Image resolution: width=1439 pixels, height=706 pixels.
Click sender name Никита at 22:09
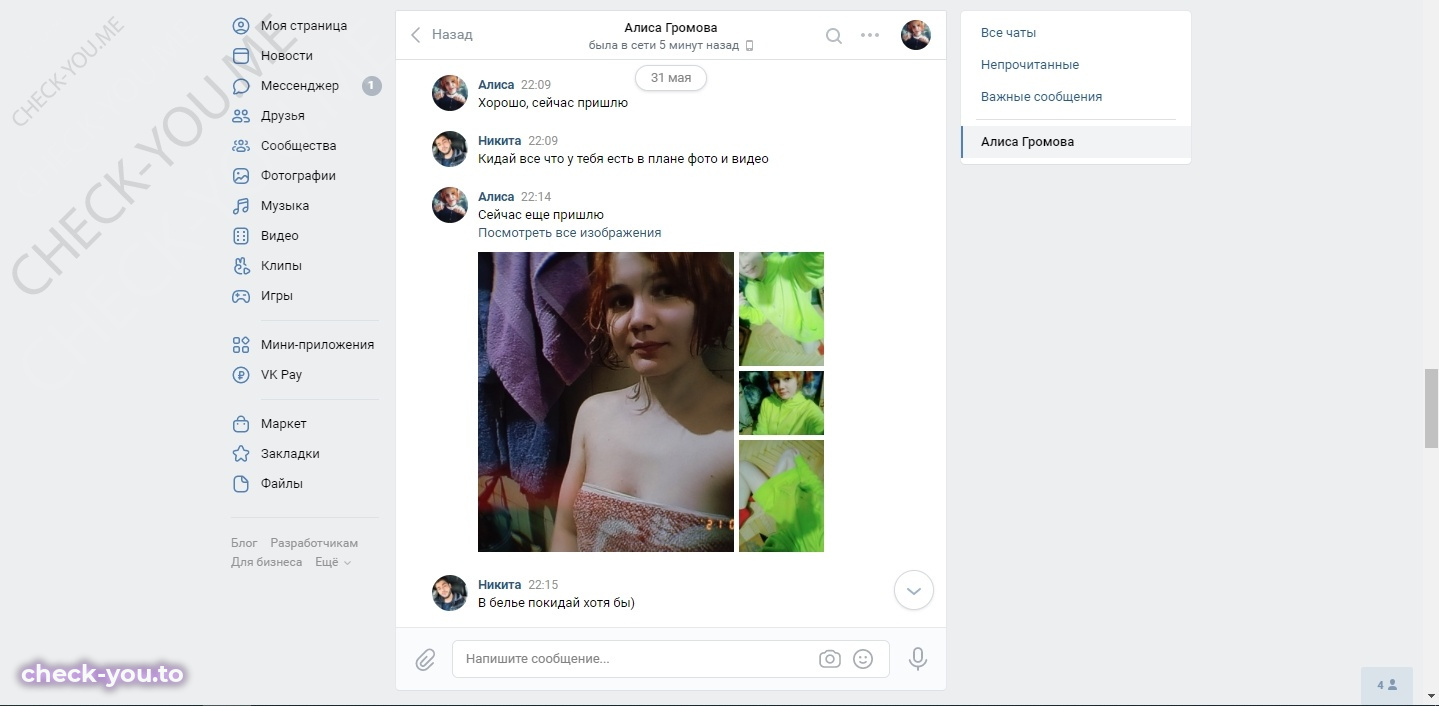pos(500,141)
